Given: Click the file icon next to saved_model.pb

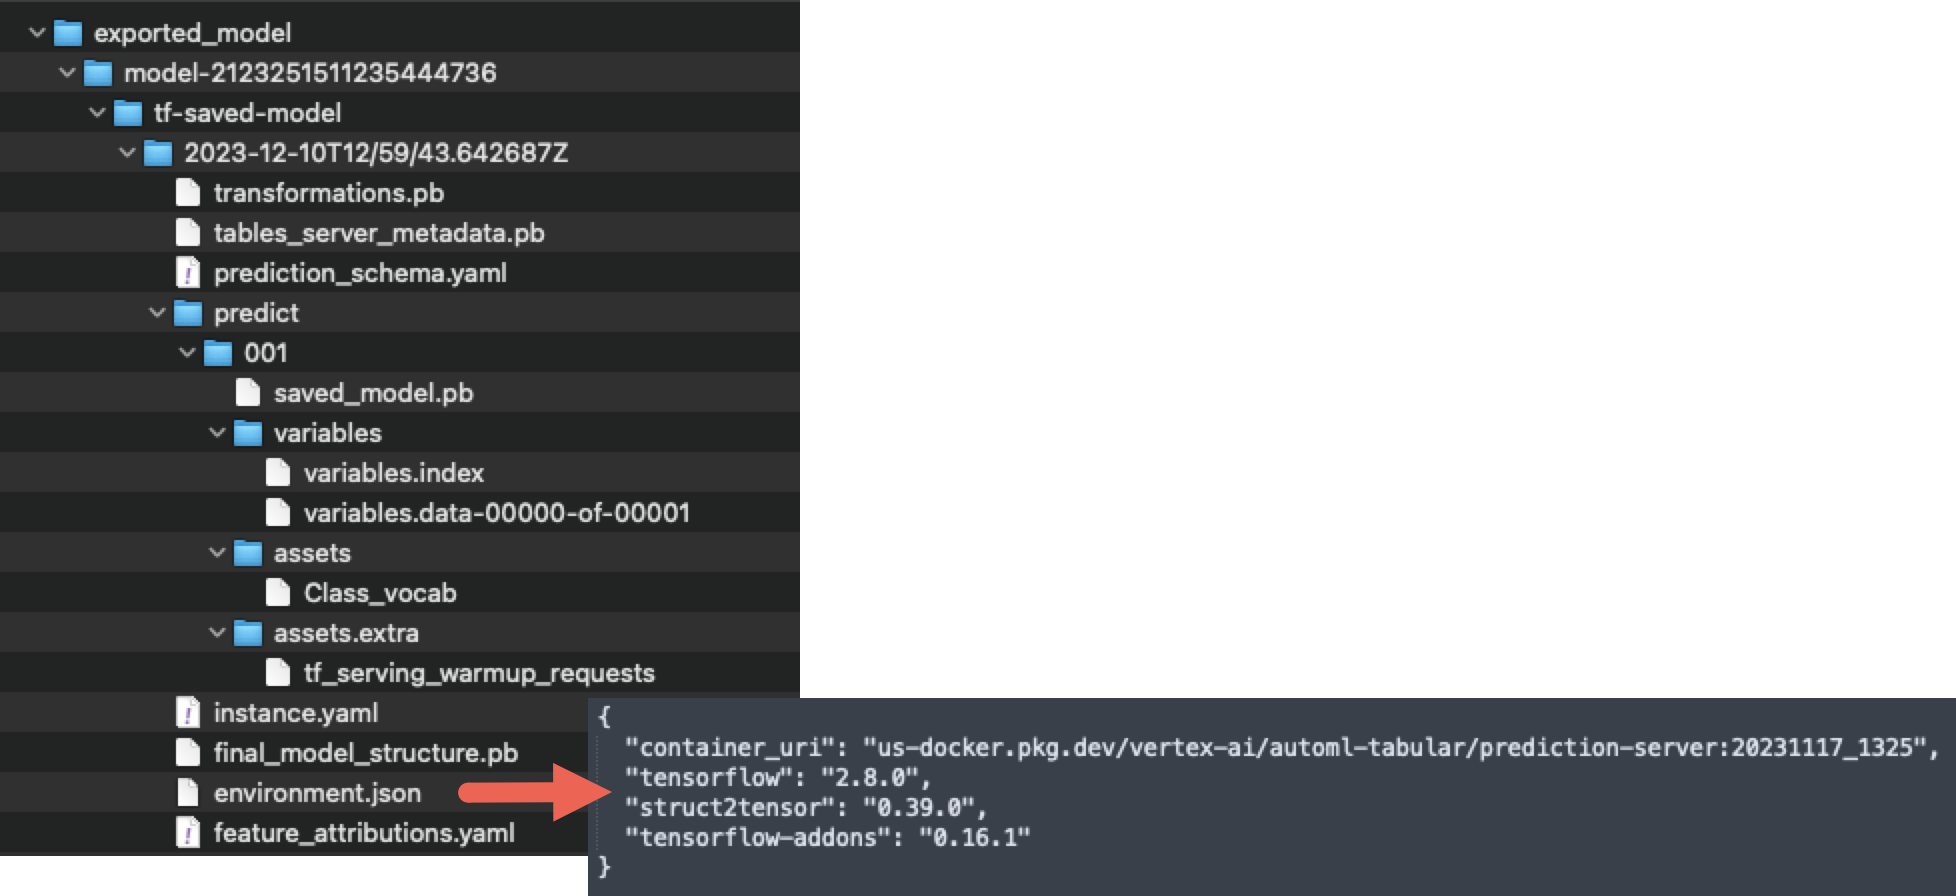Looking at the screenshot, I should point(246,392).
